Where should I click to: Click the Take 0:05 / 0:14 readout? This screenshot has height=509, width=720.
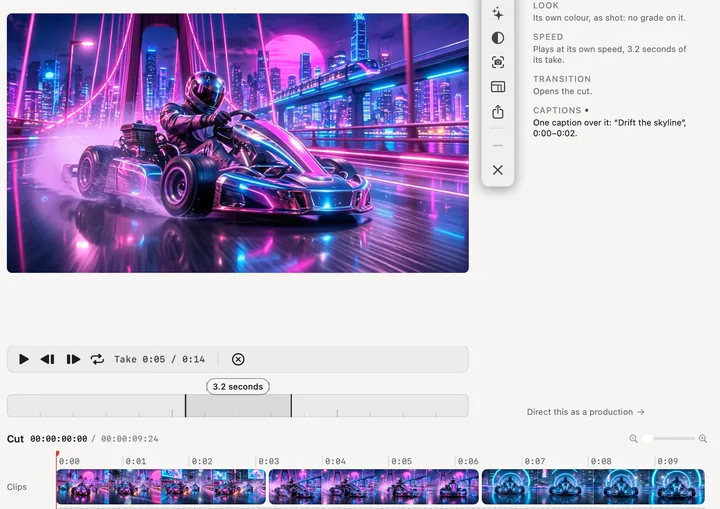(159, 359)
